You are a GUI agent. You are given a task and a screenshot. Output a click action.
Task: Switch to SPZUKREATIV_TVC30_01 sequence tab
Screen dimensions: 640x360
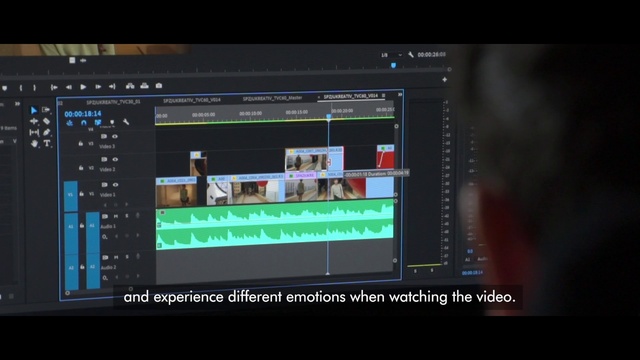(113, 102)
